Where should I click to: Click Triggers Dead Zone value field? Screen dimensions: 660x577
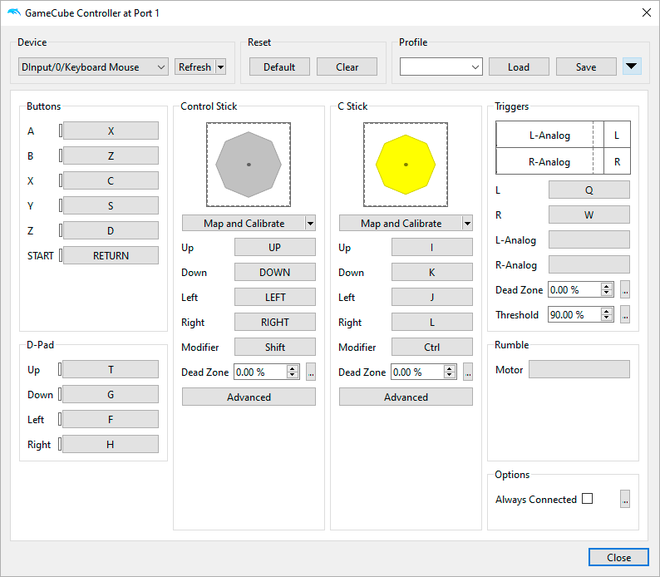(575, 290)
